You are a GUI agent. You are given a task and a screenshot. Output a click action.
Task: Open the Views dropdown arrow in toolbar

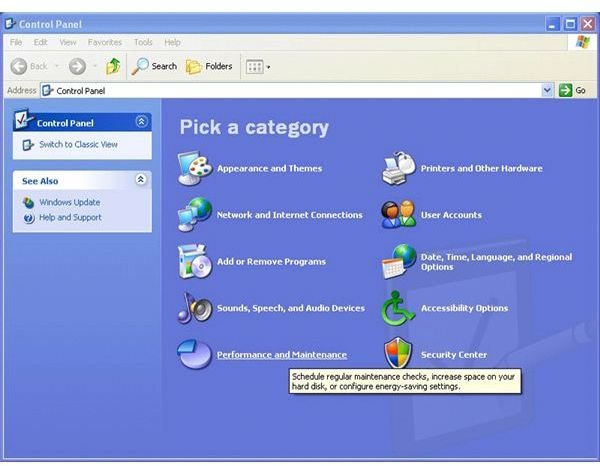268,67
